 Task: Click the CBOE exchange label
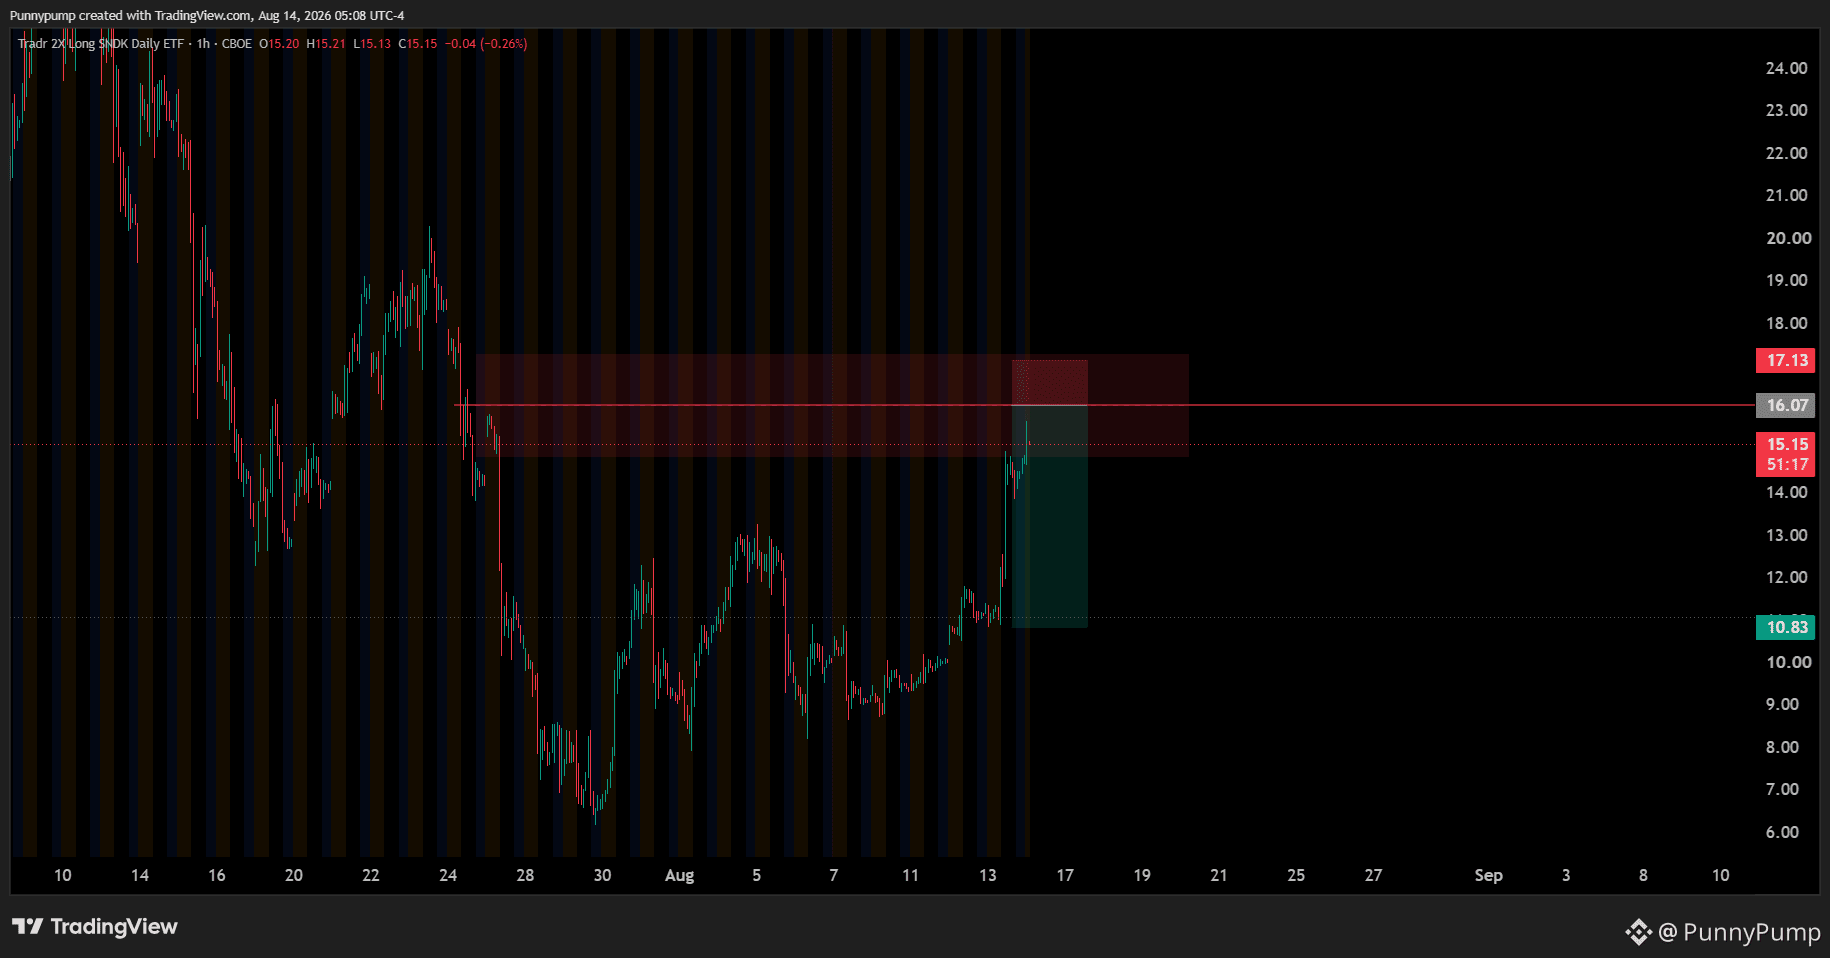pyautogui.click(x=237, y=44)
